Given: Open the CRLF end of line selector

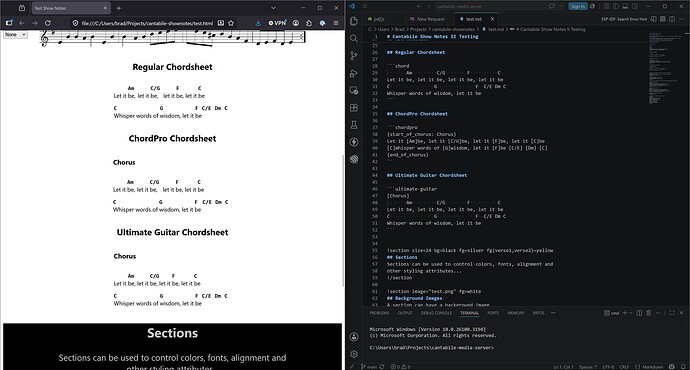Looking at the screenshot, I should tap(624, 366).
